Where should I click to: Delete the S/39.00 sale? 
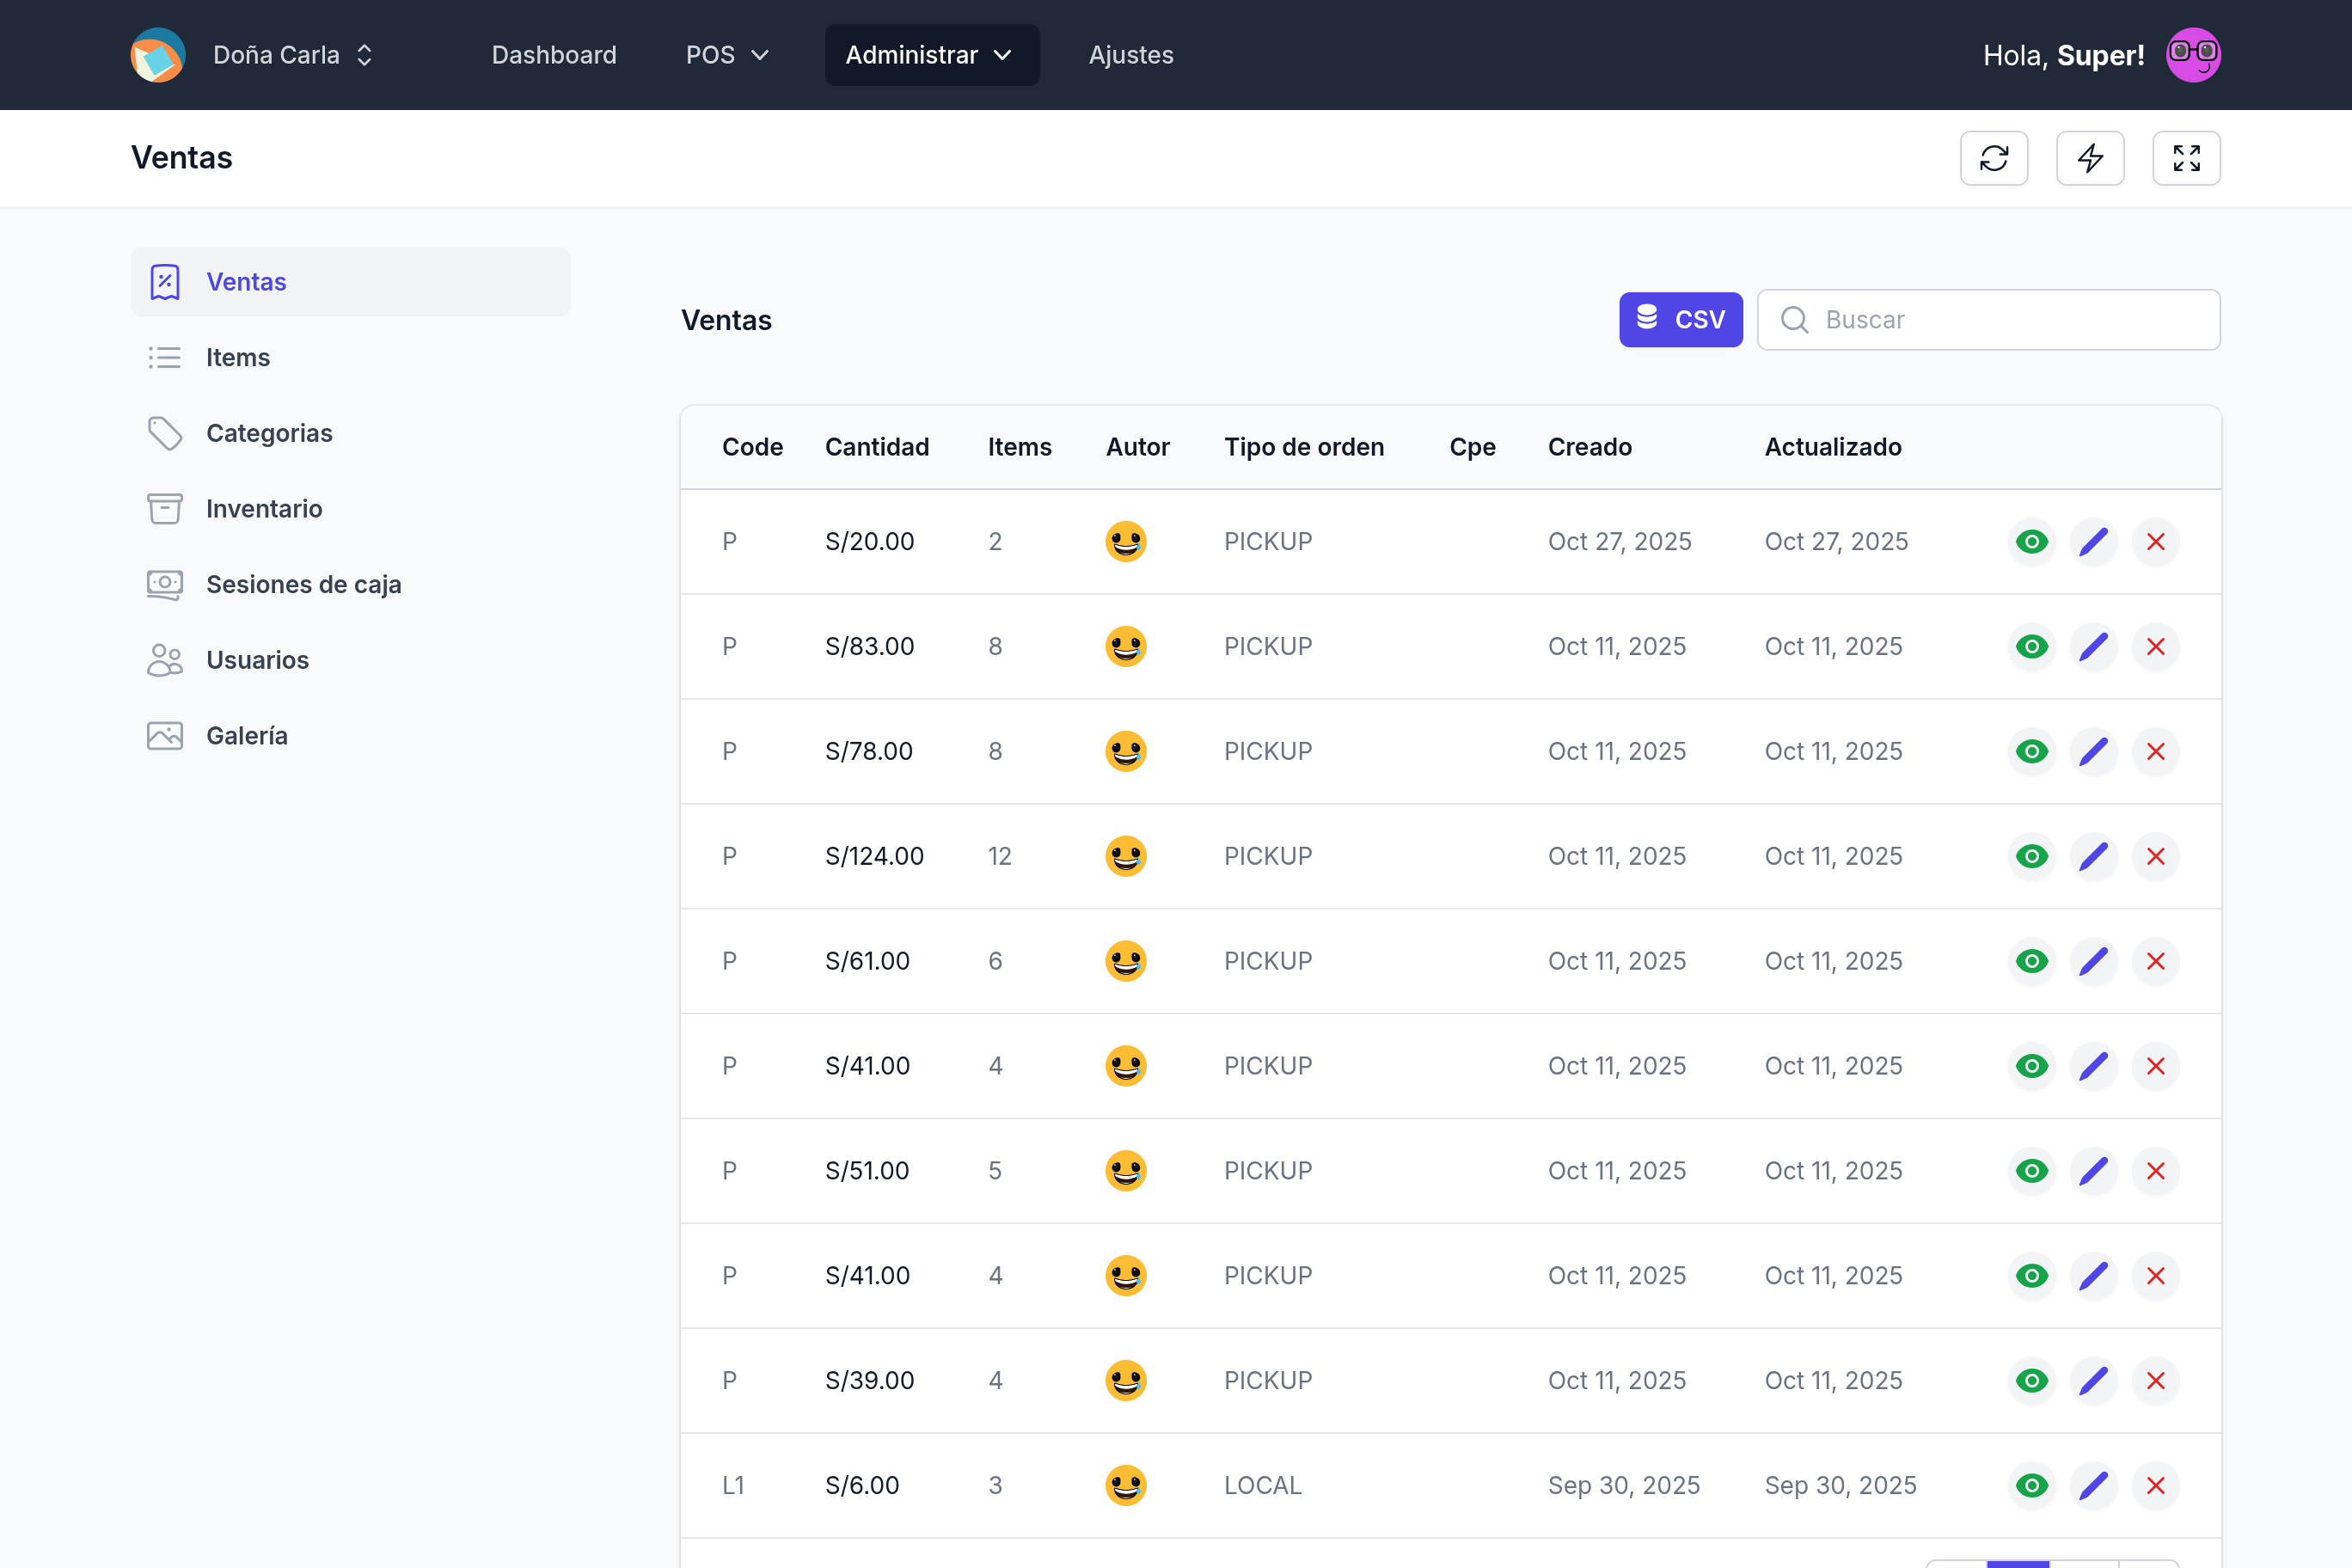2156,1381
